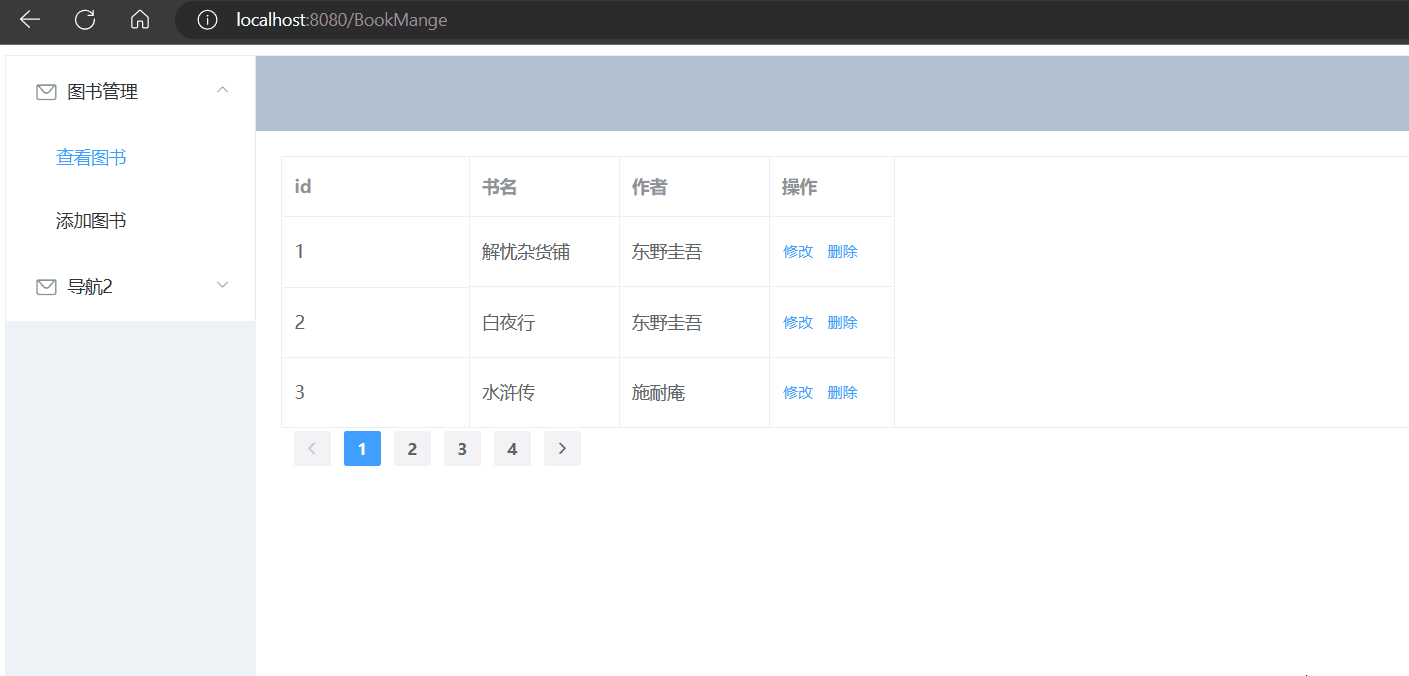Select 添加图书 in the sidebar
The height and width of the screenshot is (676, 1409).
click(x=91, y=221)
